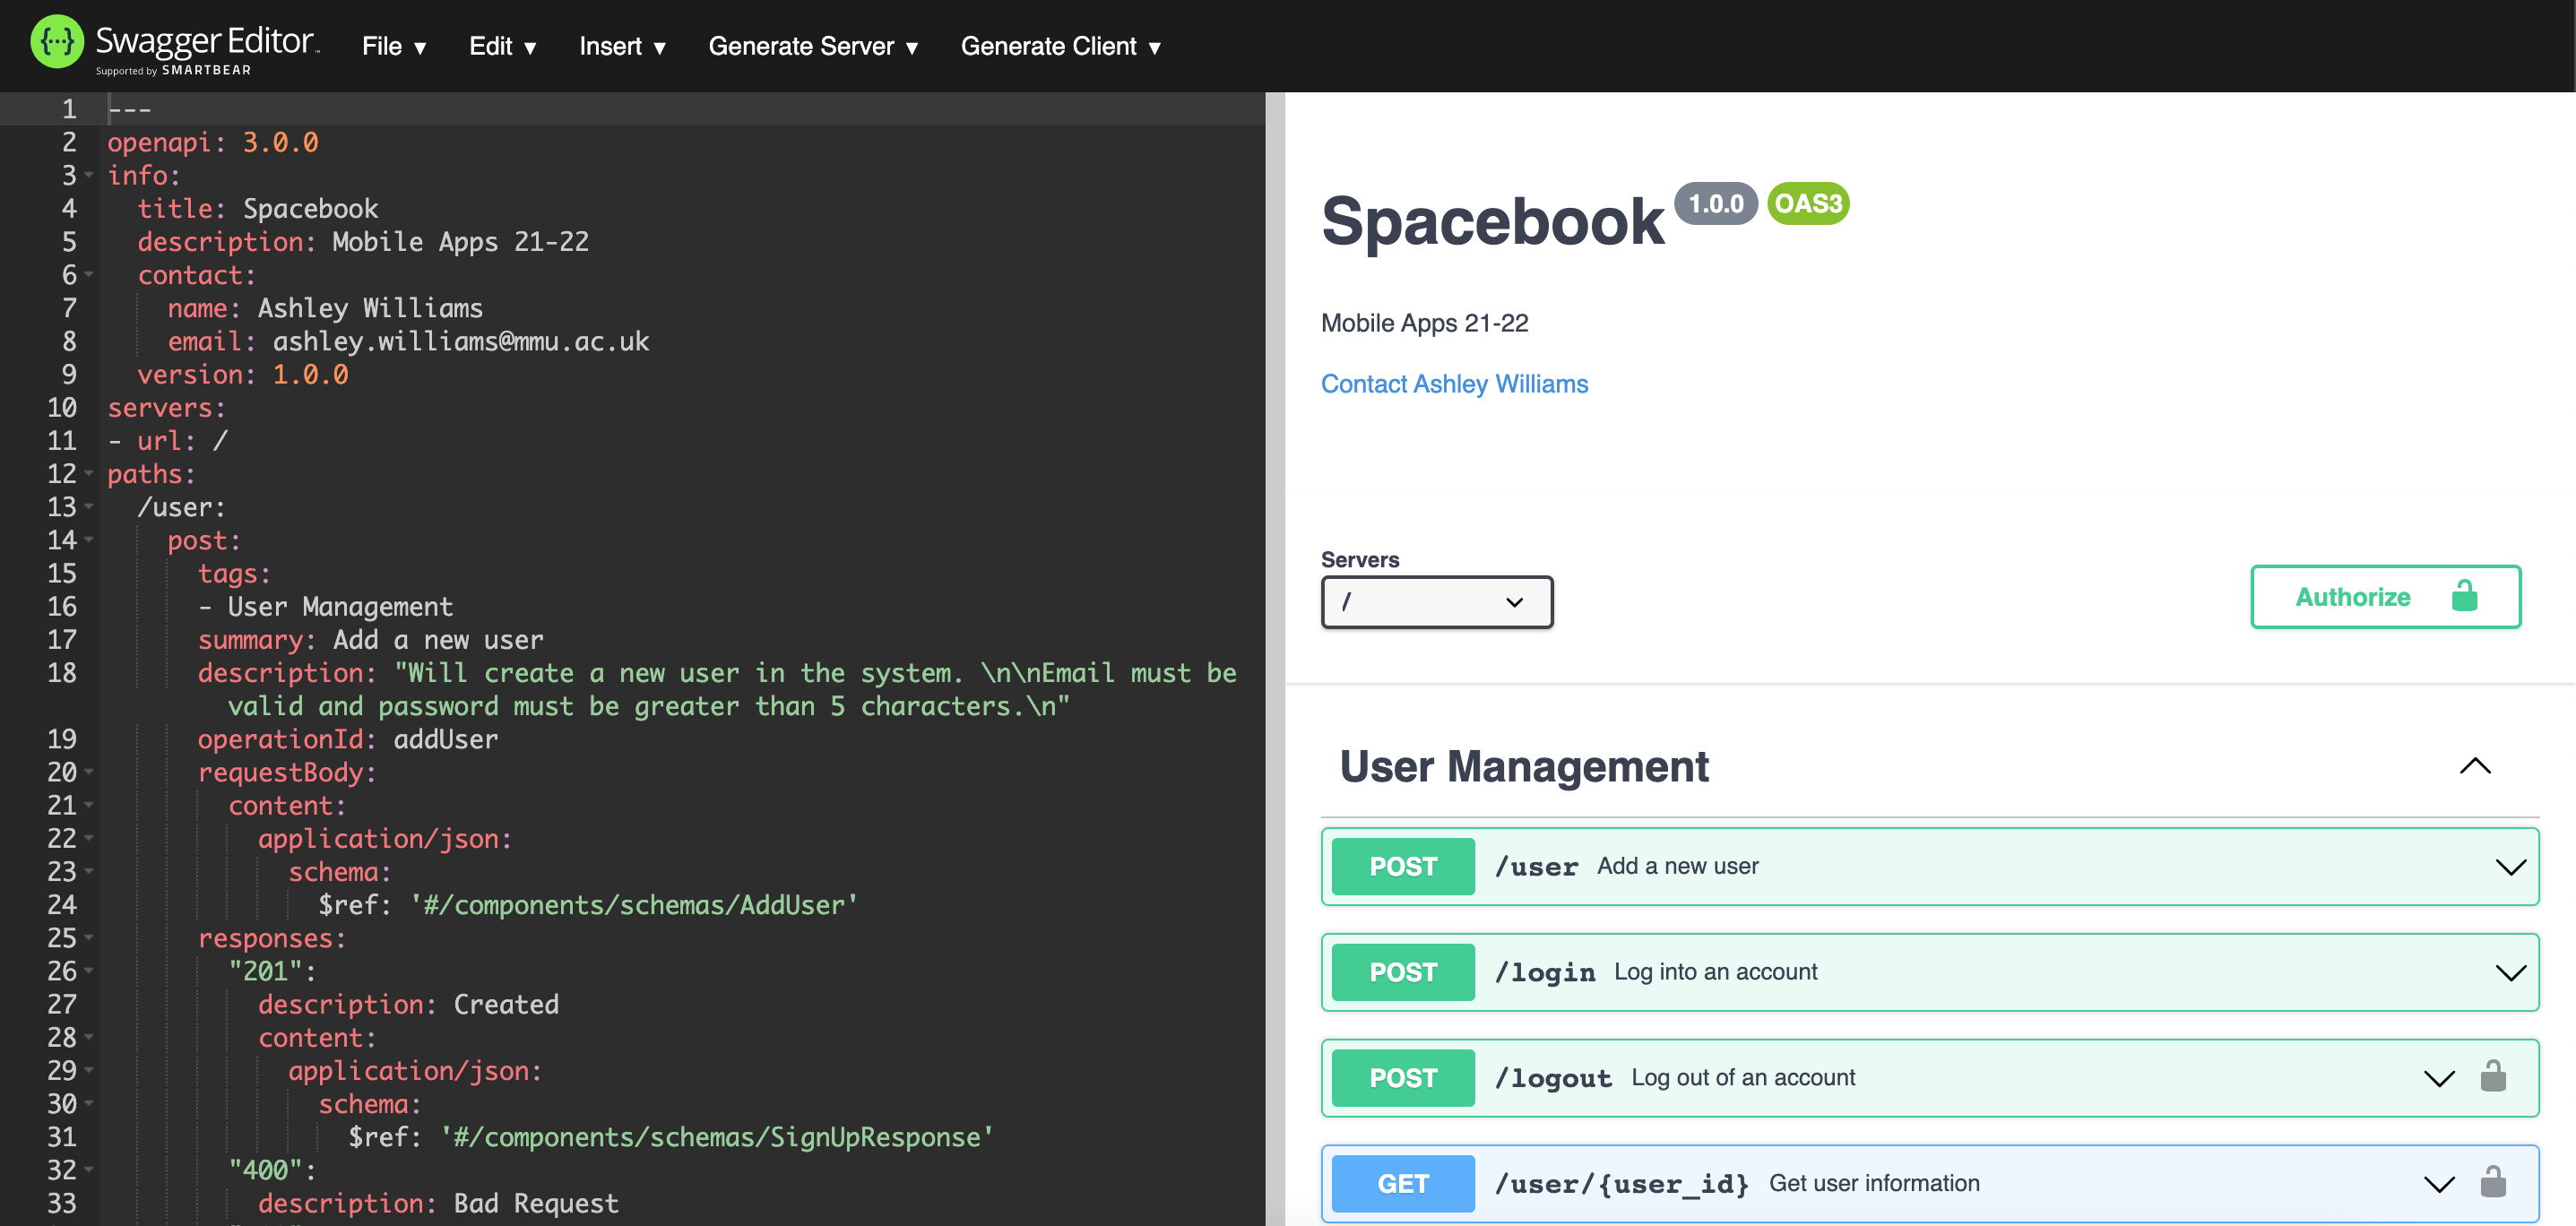Open the Generate Server menu

(812, 46)
